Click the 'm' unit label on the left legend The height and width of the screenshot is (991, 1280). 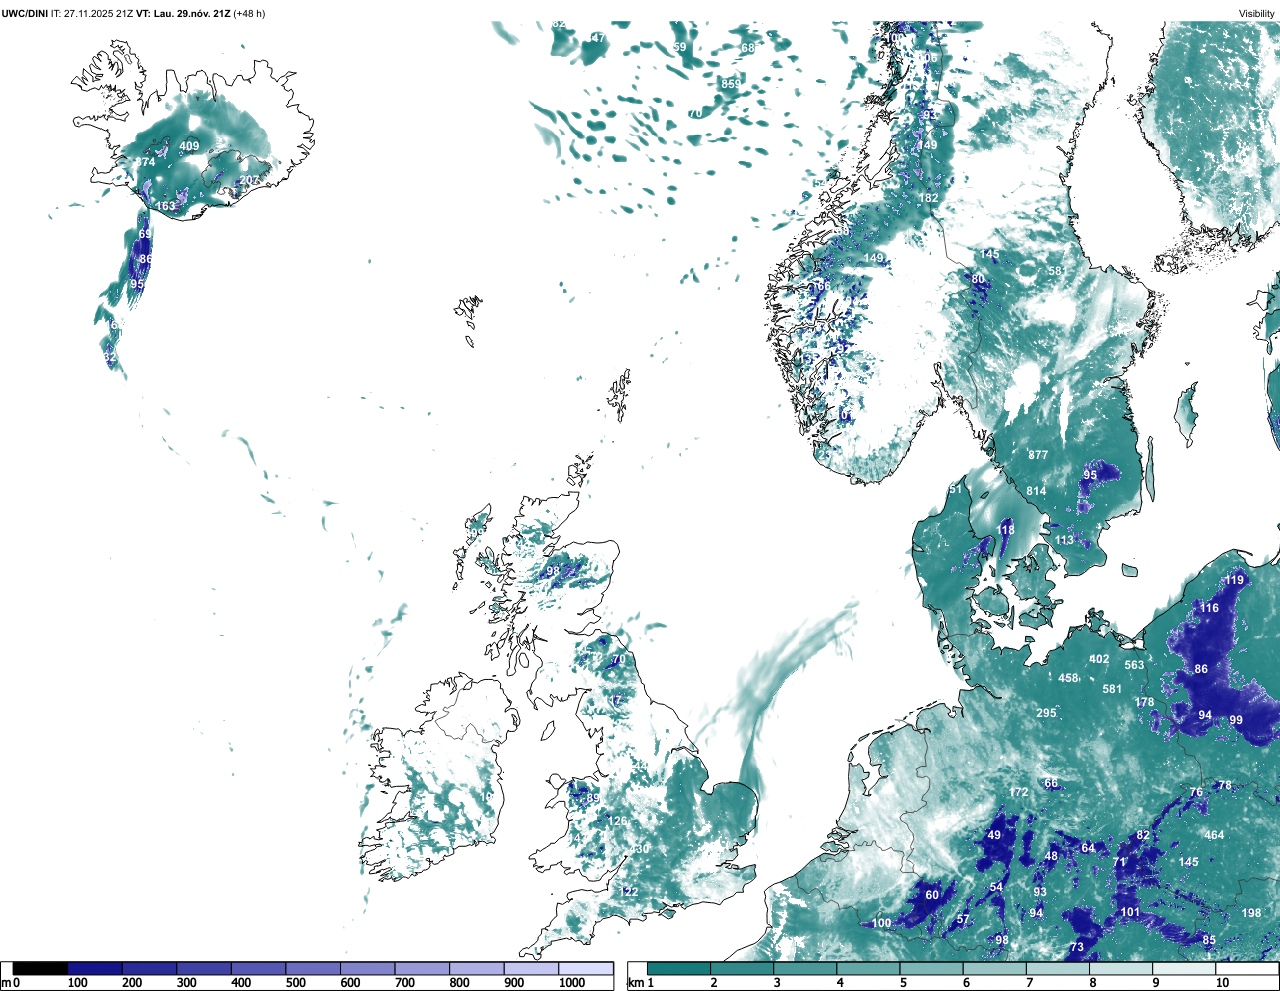6,983
